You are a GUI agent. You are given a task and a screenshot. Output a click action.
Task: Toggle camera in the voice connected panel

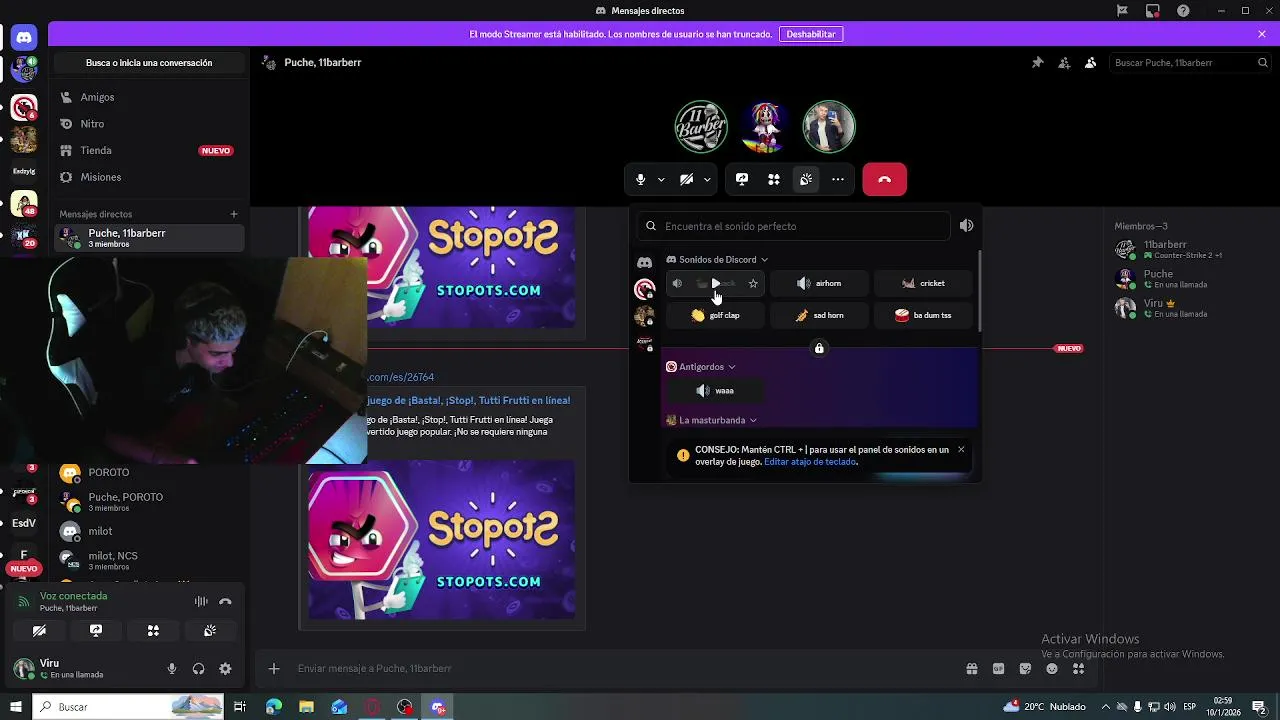click(x=39, y=631)
